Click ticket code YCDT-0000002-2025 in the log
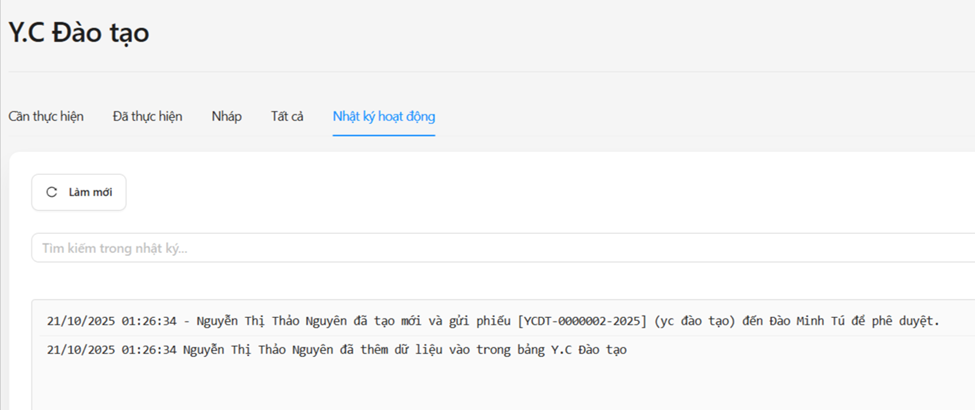 point(582,321)
